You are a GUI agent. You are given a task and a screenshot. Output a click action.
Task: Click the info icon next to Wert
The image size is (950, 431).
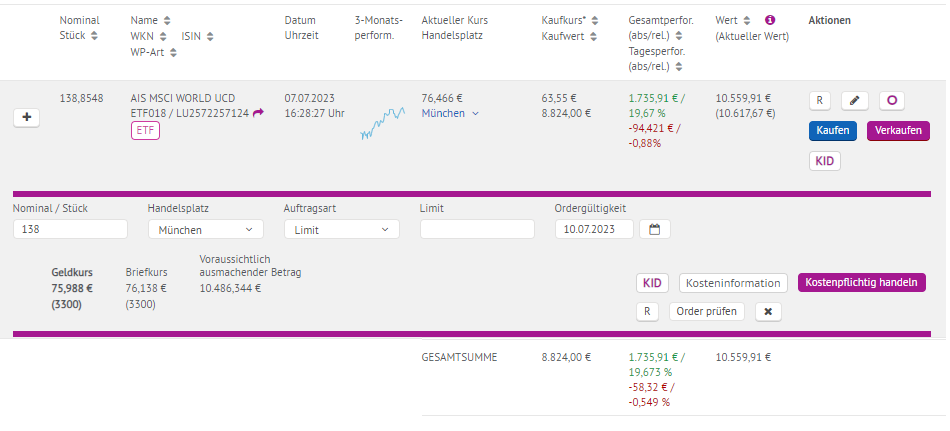coord(770,20)
